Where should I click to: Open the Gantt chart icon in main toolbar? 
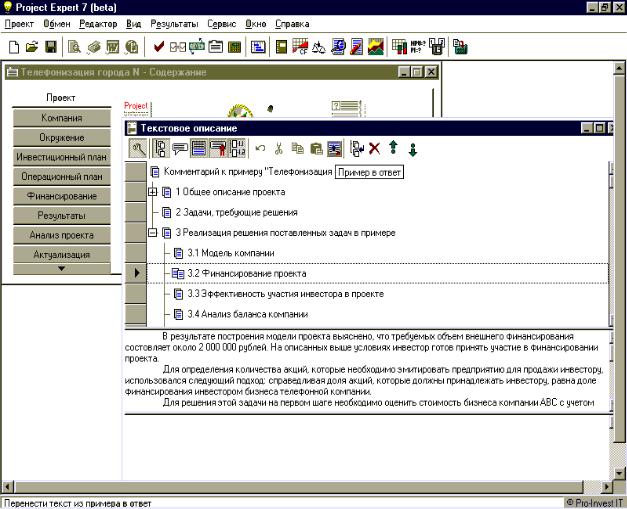(x=258, y=47)
